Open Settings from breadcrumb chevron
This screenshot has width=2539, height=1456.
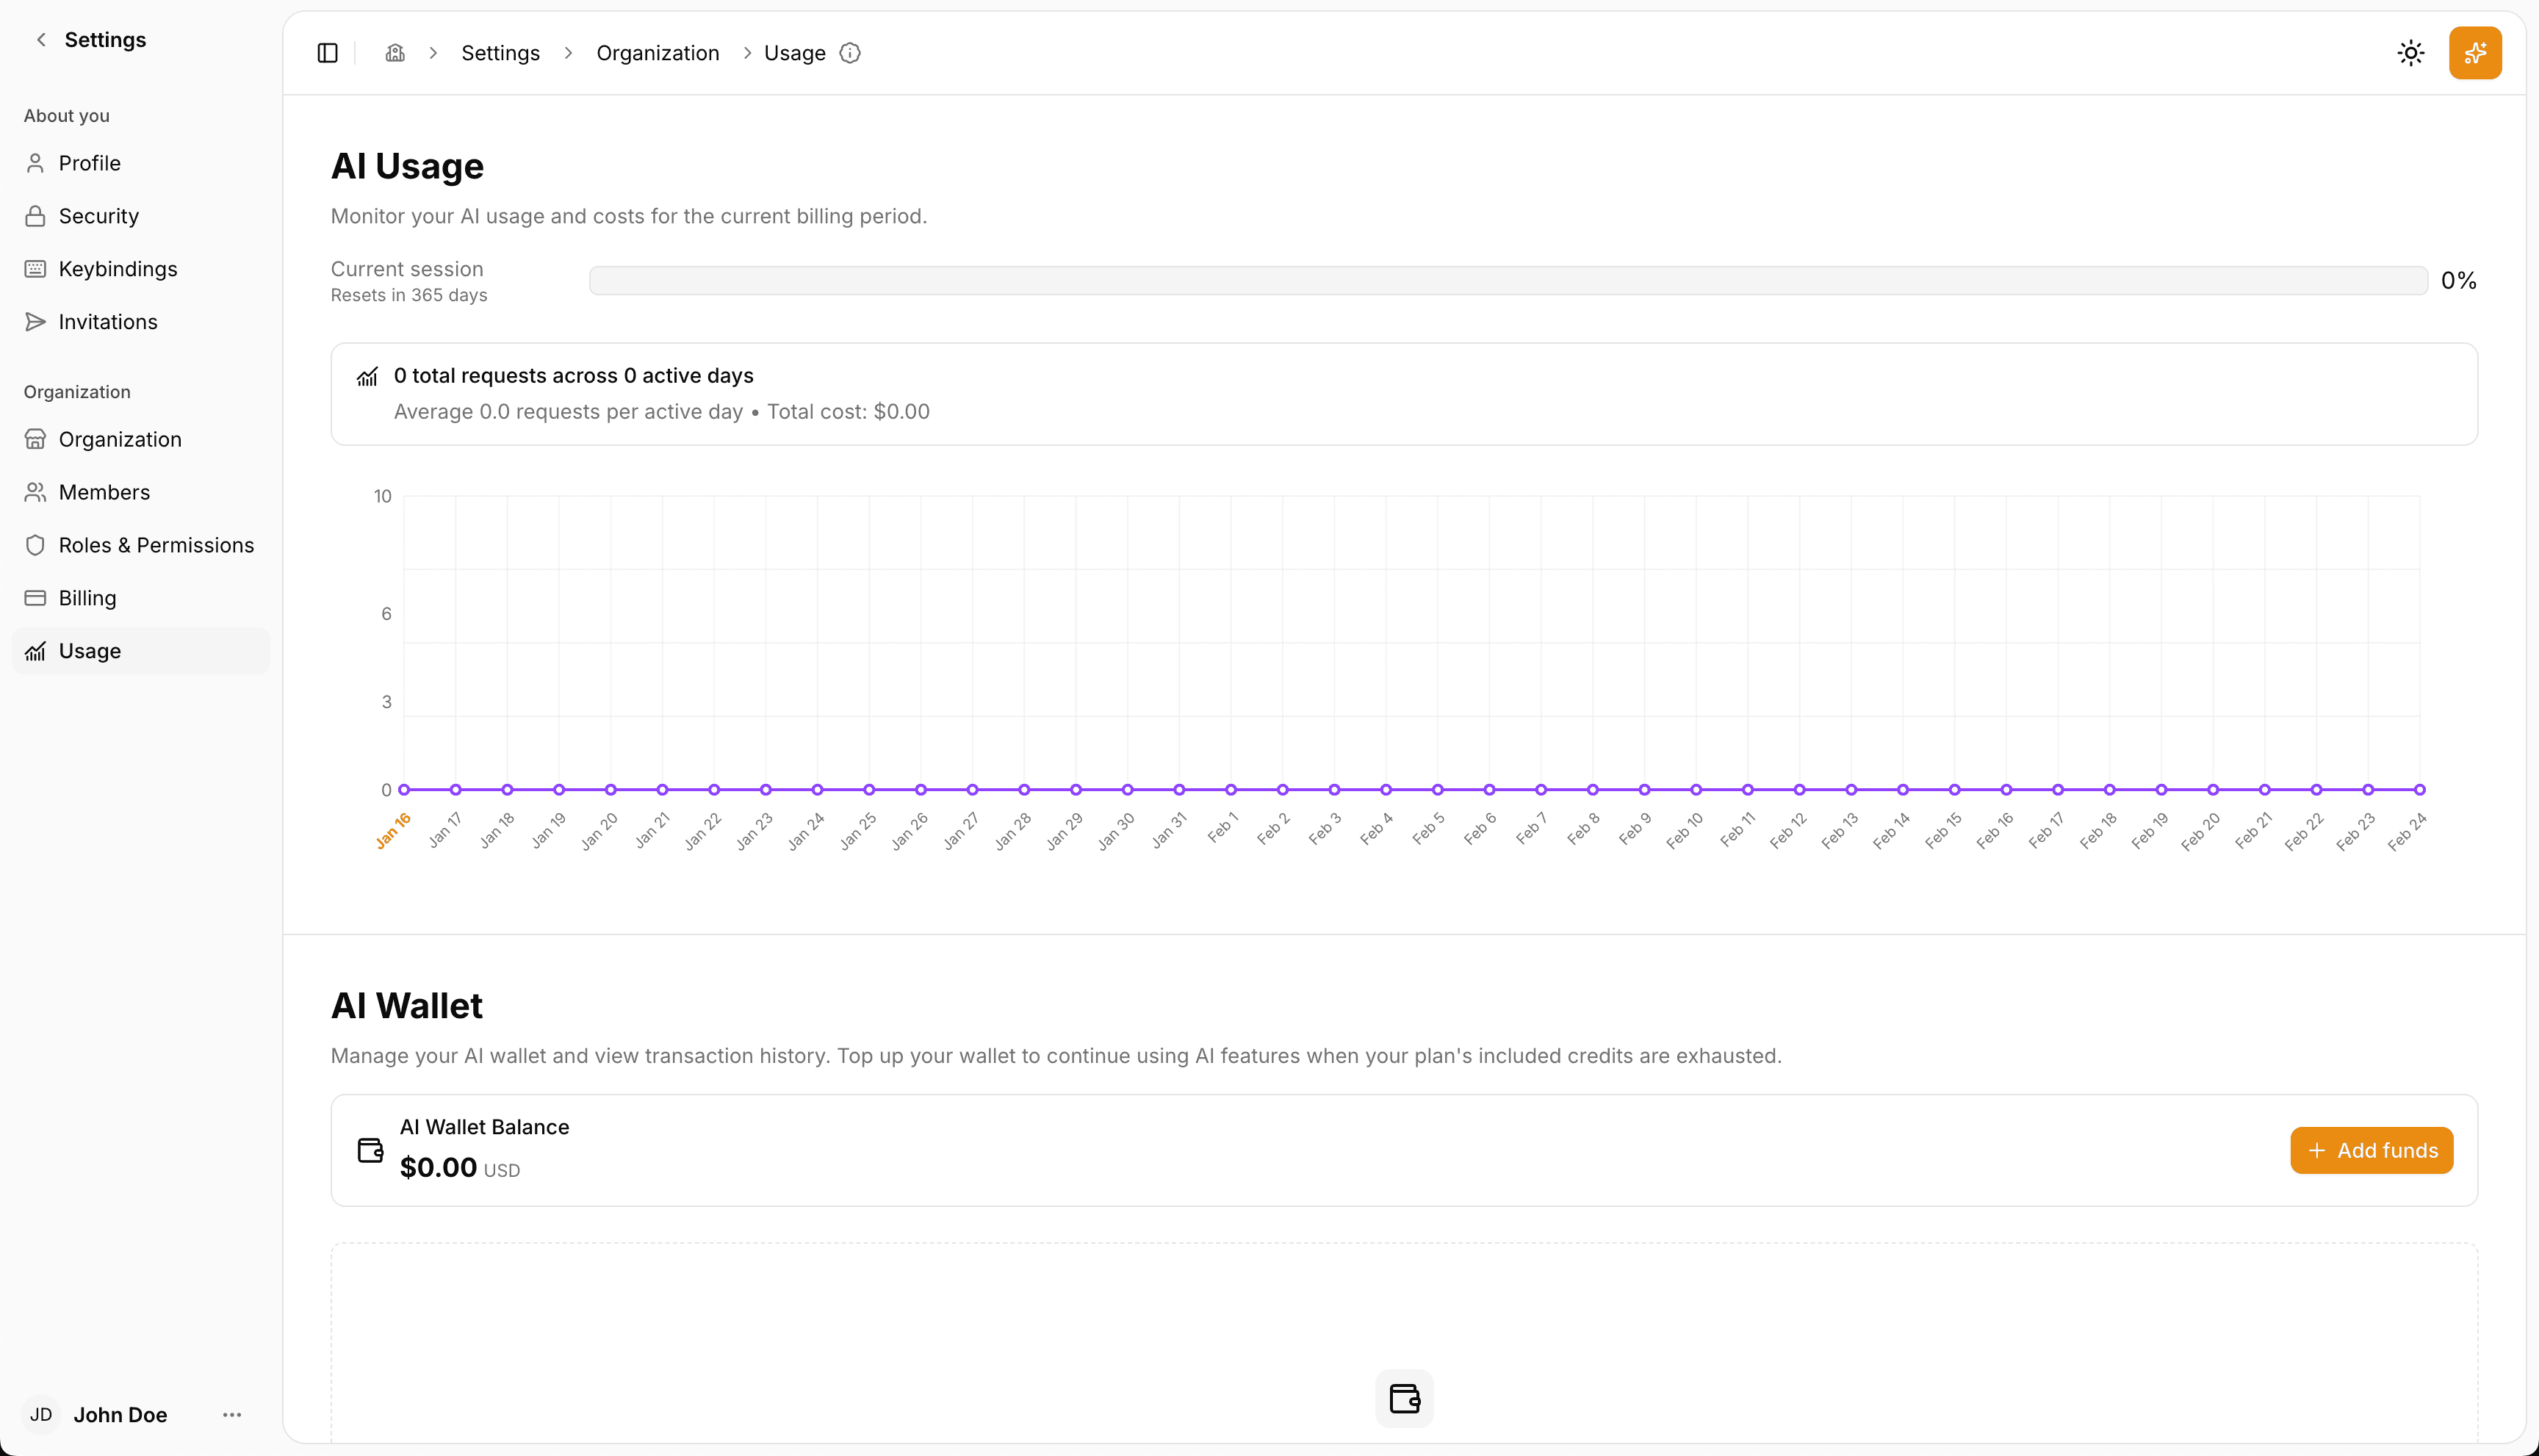[500, 52]
